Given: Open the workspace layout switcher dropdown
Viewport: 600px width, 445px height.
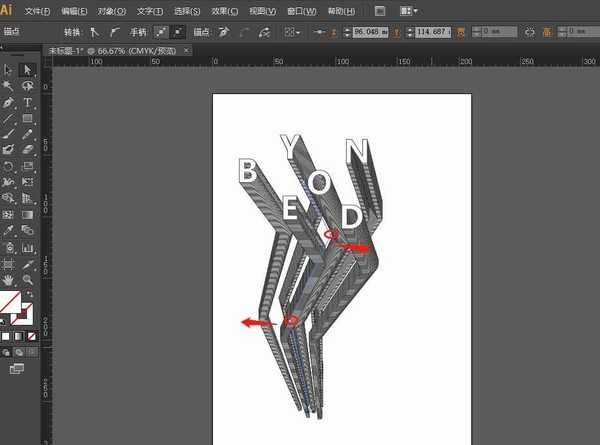Looking at the screenshot, I should pos(409,10).
